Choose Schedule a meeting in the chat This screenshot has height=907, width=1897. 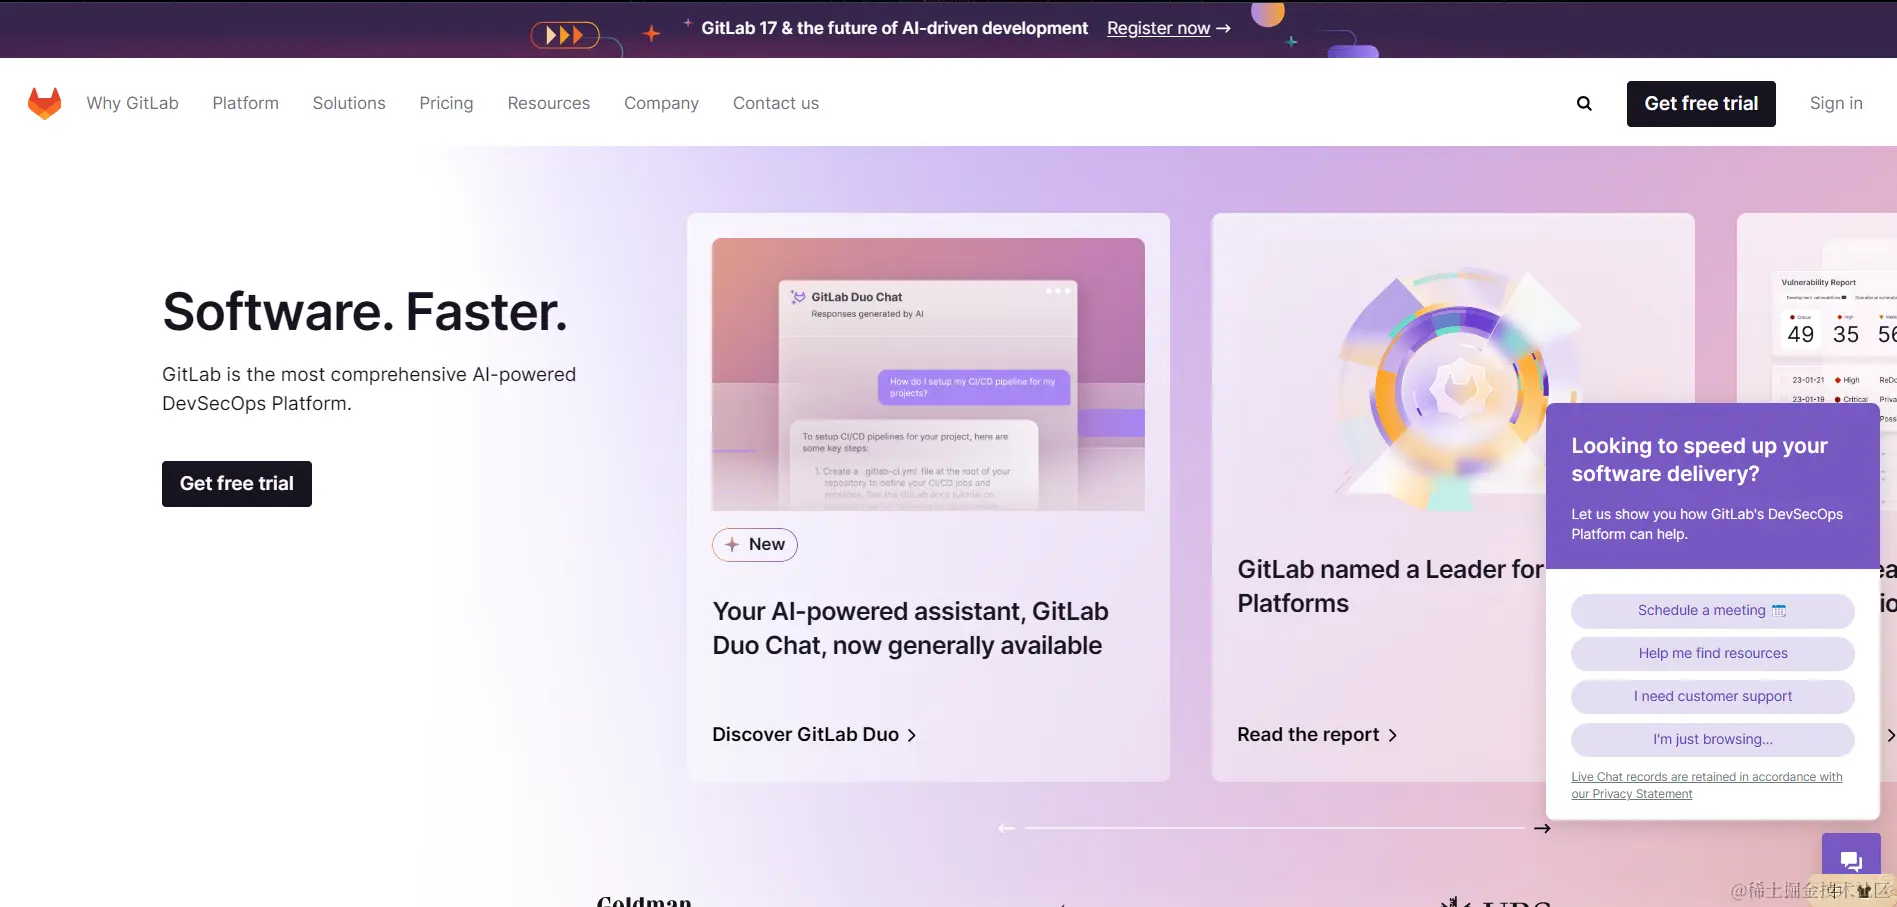coord(1711,611)
